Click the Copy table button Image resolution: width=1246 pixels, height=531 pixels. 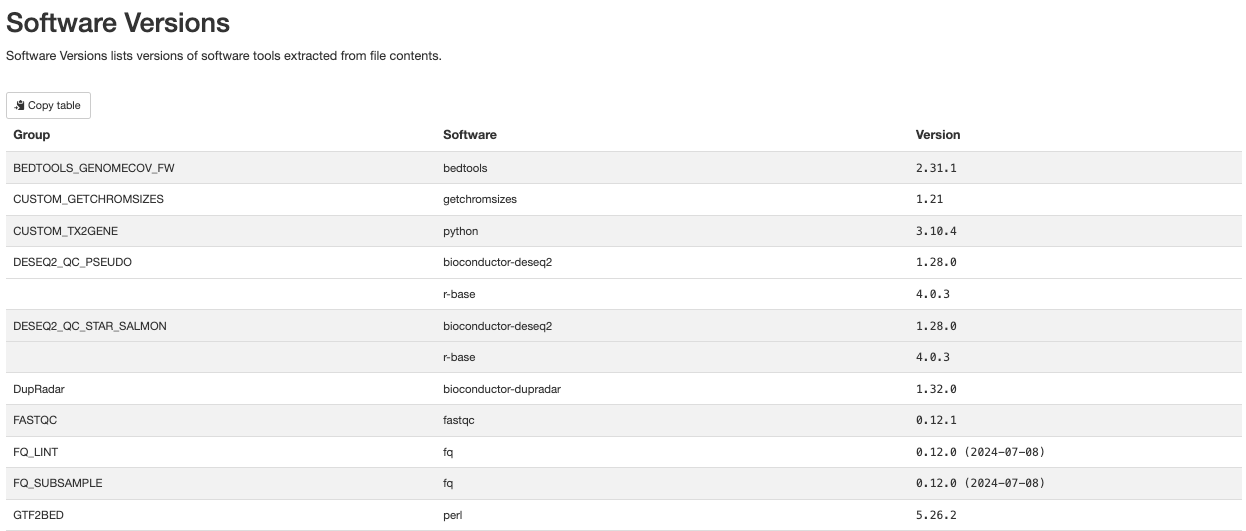[x=48, y=105]
